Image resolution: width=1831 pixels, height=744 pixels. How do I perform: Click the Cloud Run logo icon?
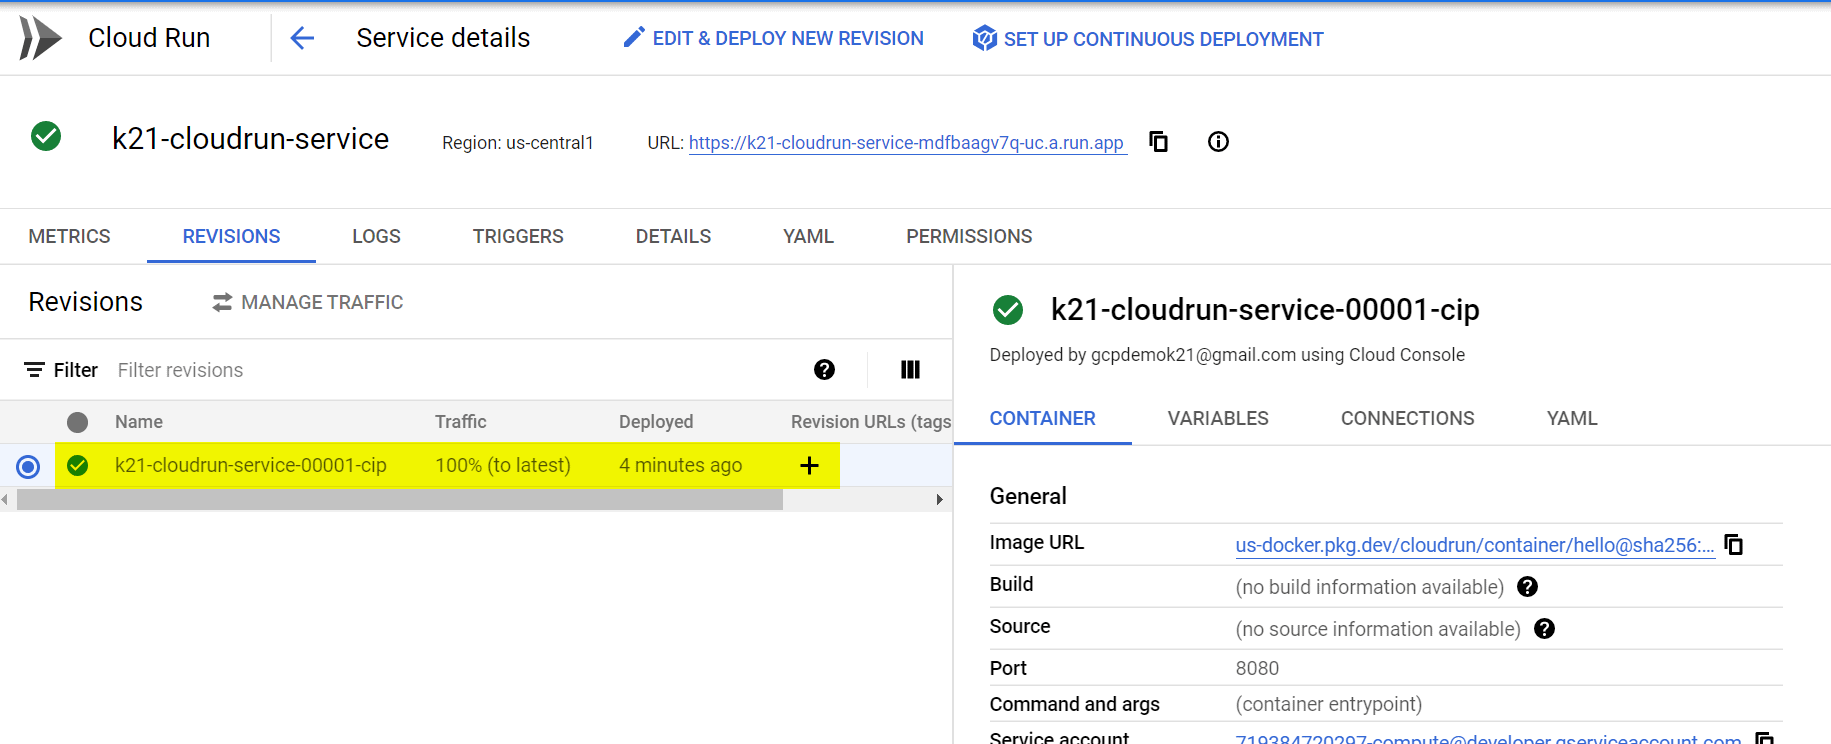pyautogui.click(x=40, y=38)
